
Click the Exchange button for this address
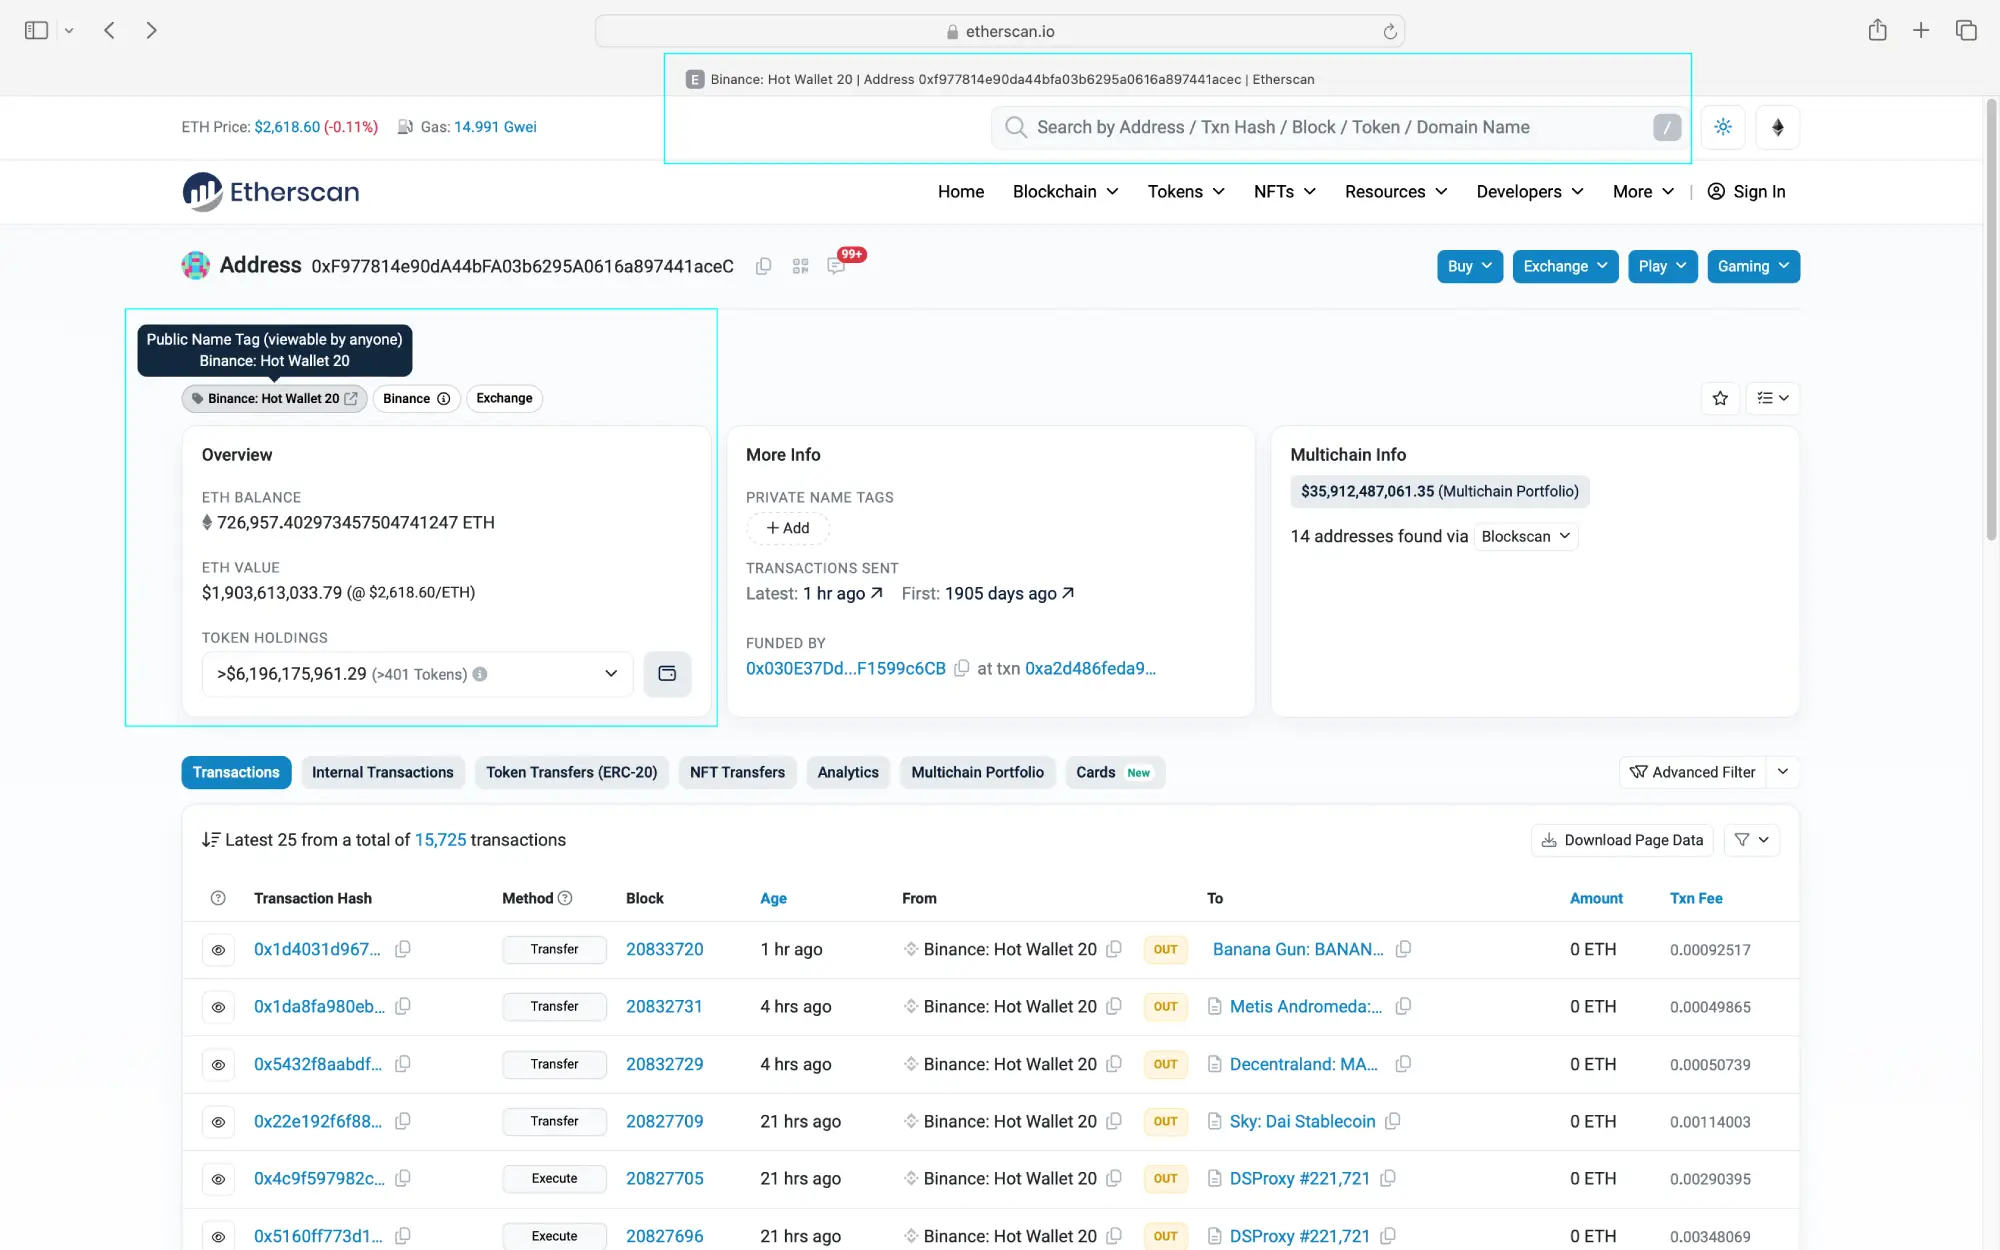point(1562,265)
